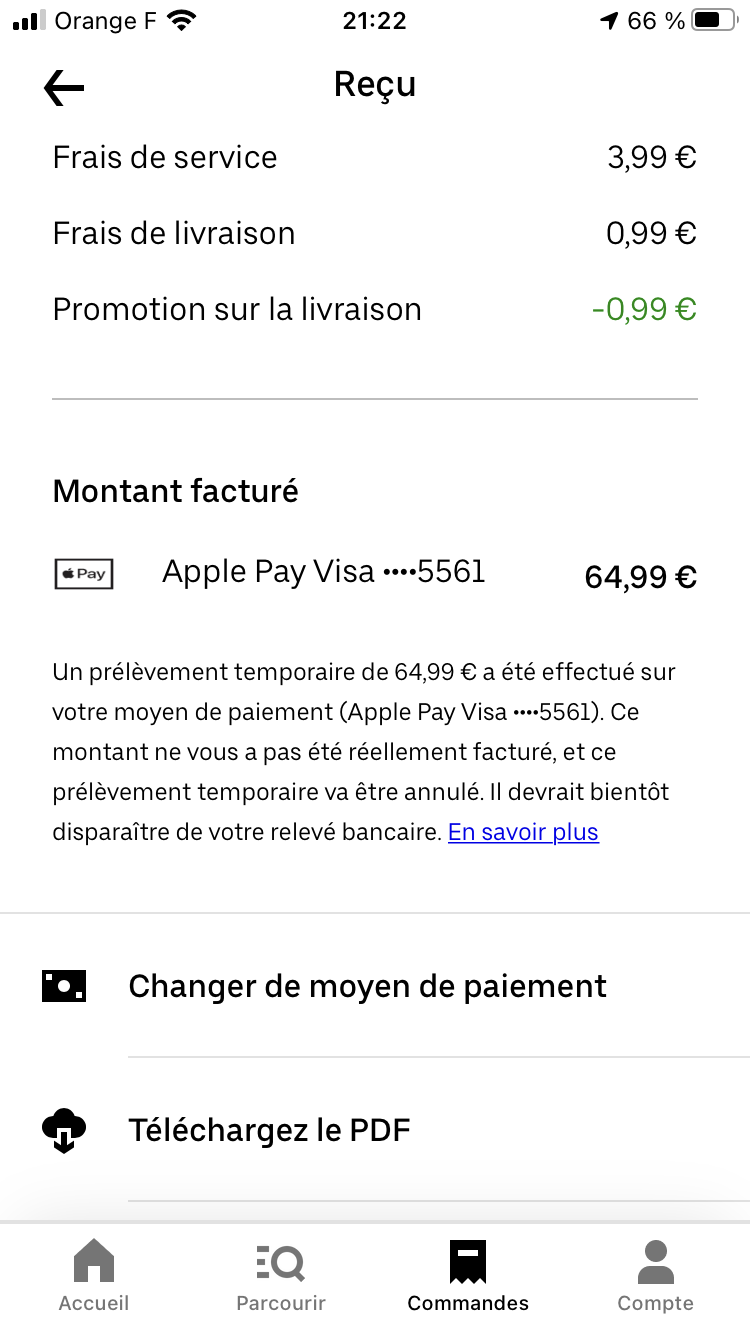Tap the Commandes receipt icon
Screen dimensions: 750x1334
[468, 1262]
